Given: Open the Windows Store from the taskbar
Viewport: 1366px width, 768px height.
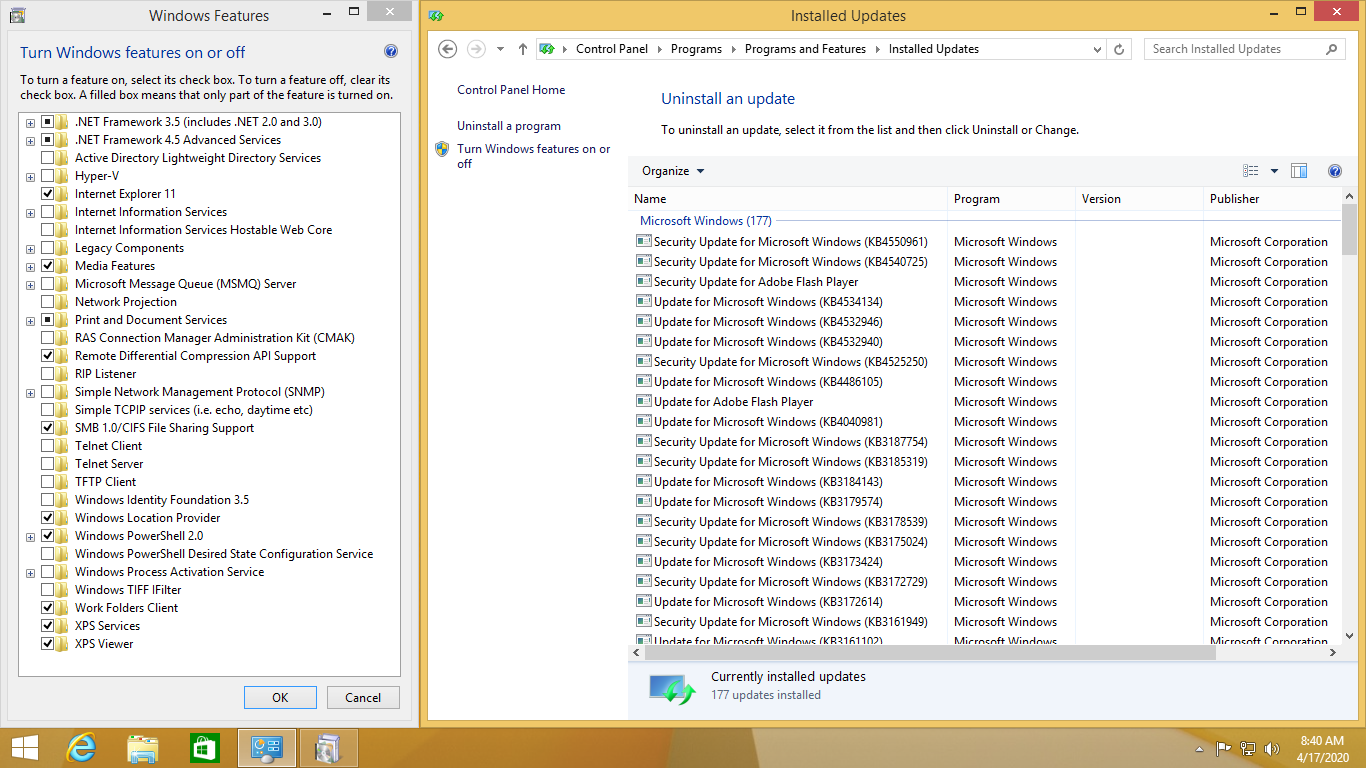Looking at the screenshot, I should pyautogui.click(x=204, y=748).
